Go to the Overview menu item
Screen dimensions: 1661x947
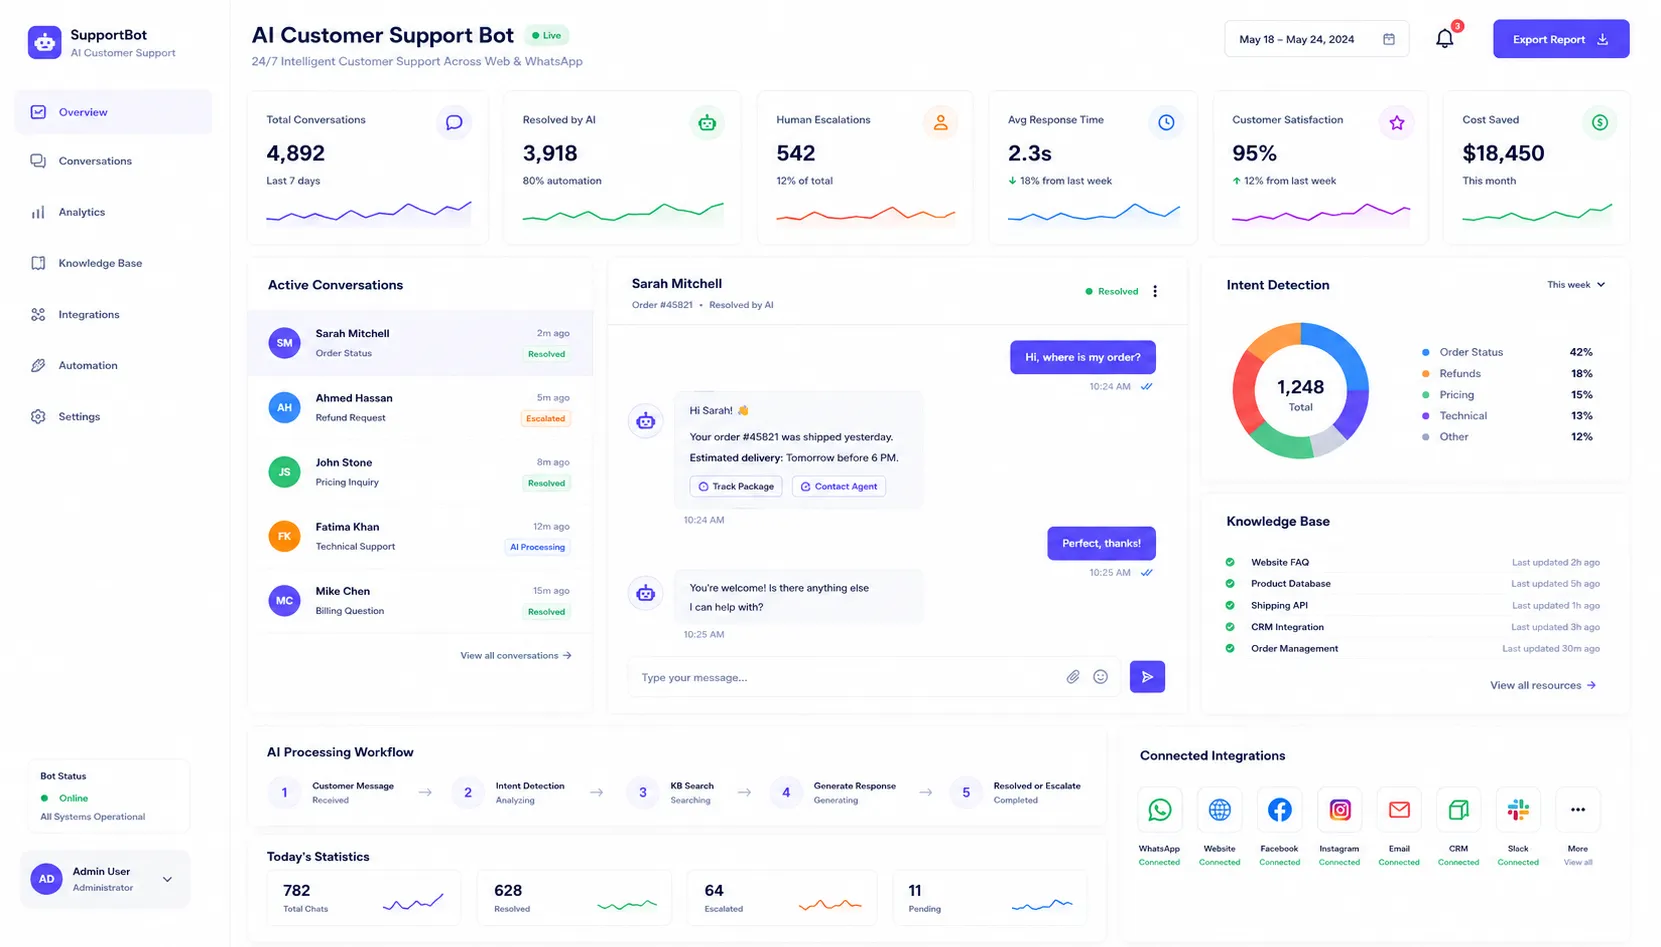pyautogui.click(x=113, y=112)
